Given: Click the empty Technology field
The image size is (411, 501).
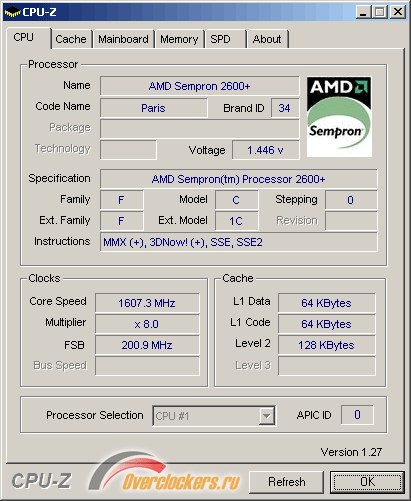Looking at the screenshot, I should [128, 150].
